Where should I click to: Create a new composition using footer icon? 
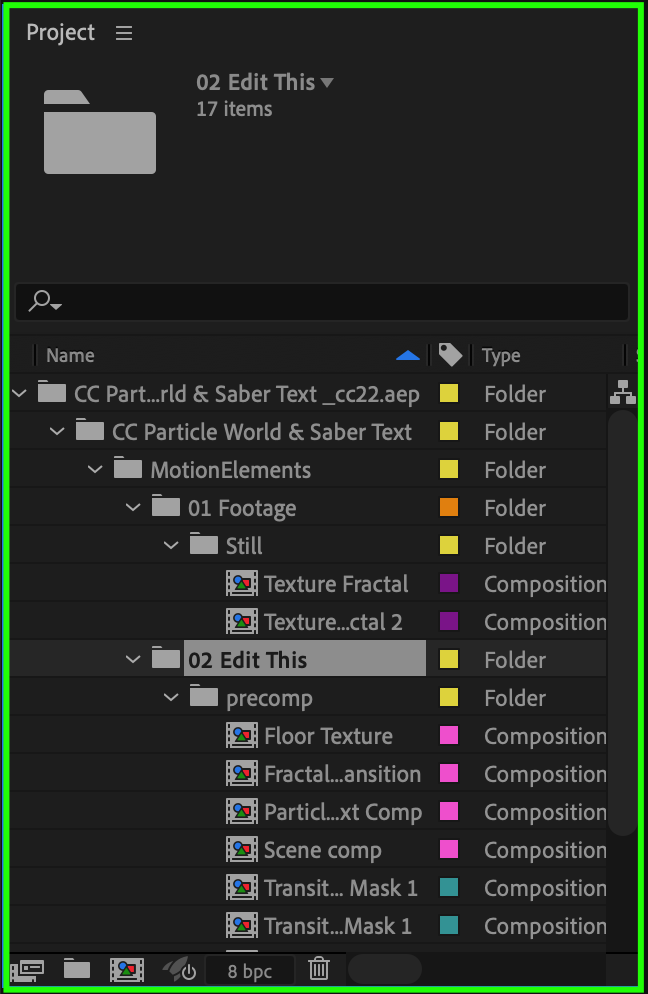127,970
